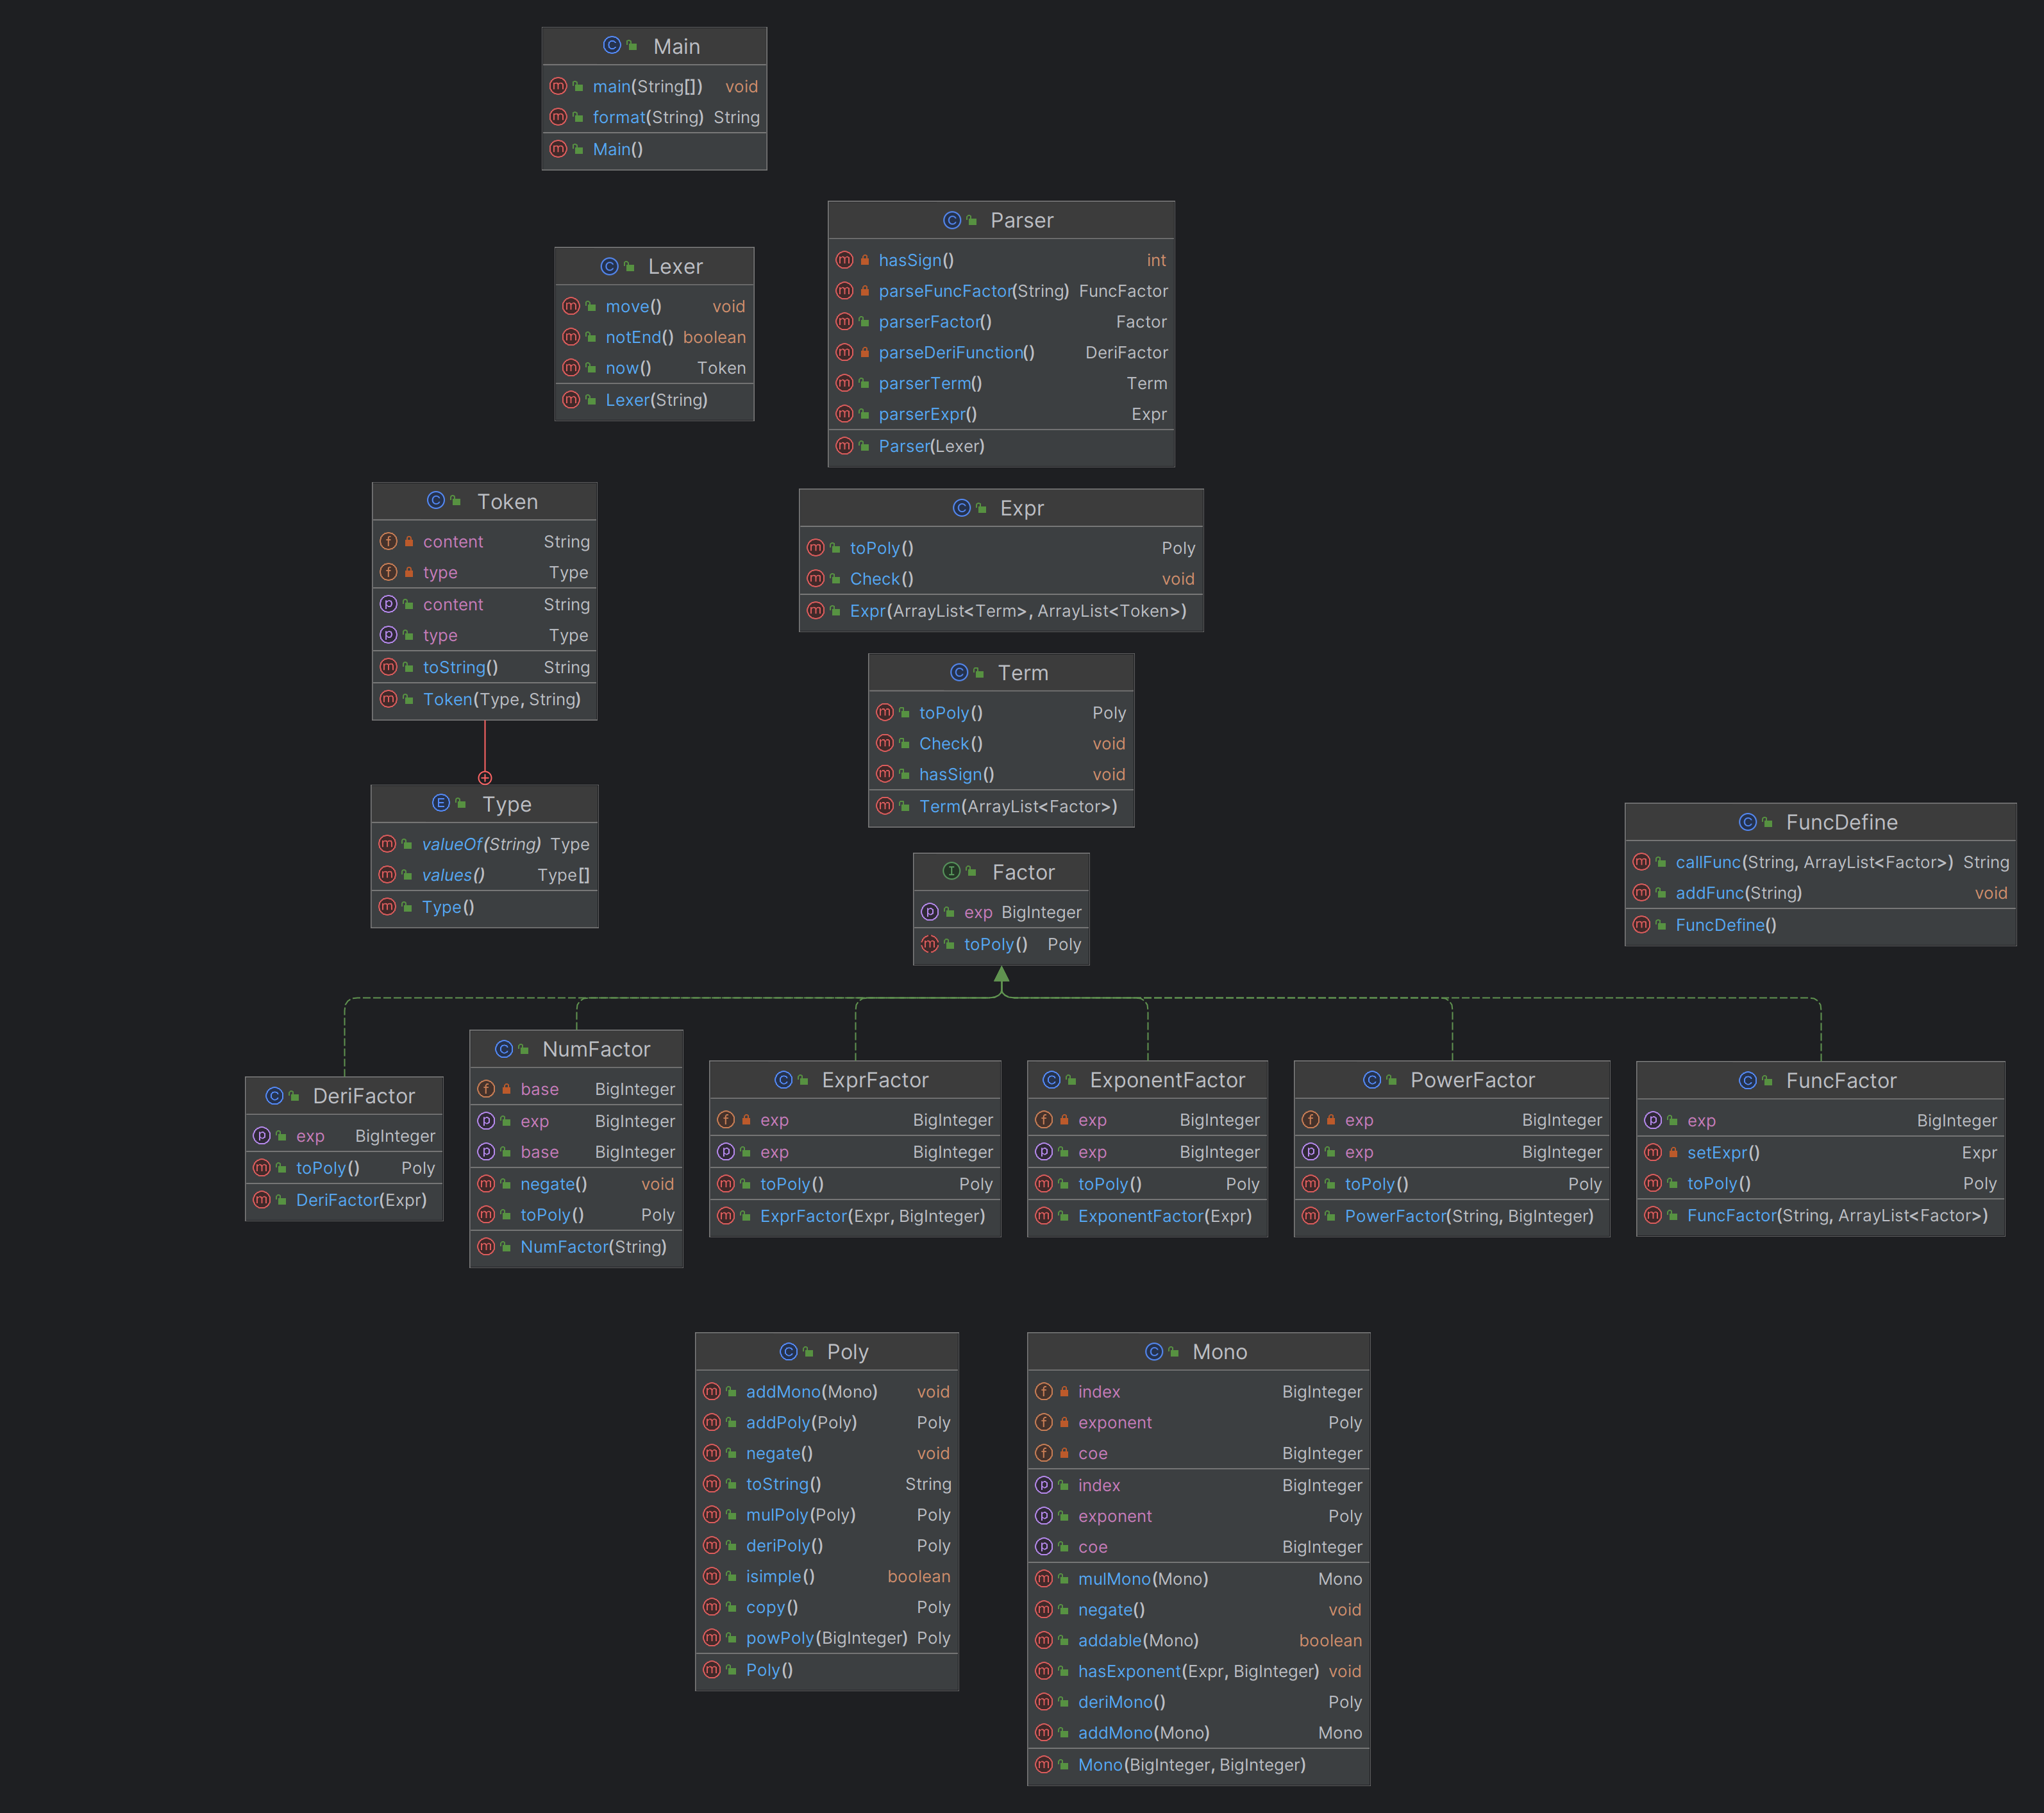Select the parseFuncFactor(String) method row
Screen dimensions: 2044x1813
[1001, 291]
